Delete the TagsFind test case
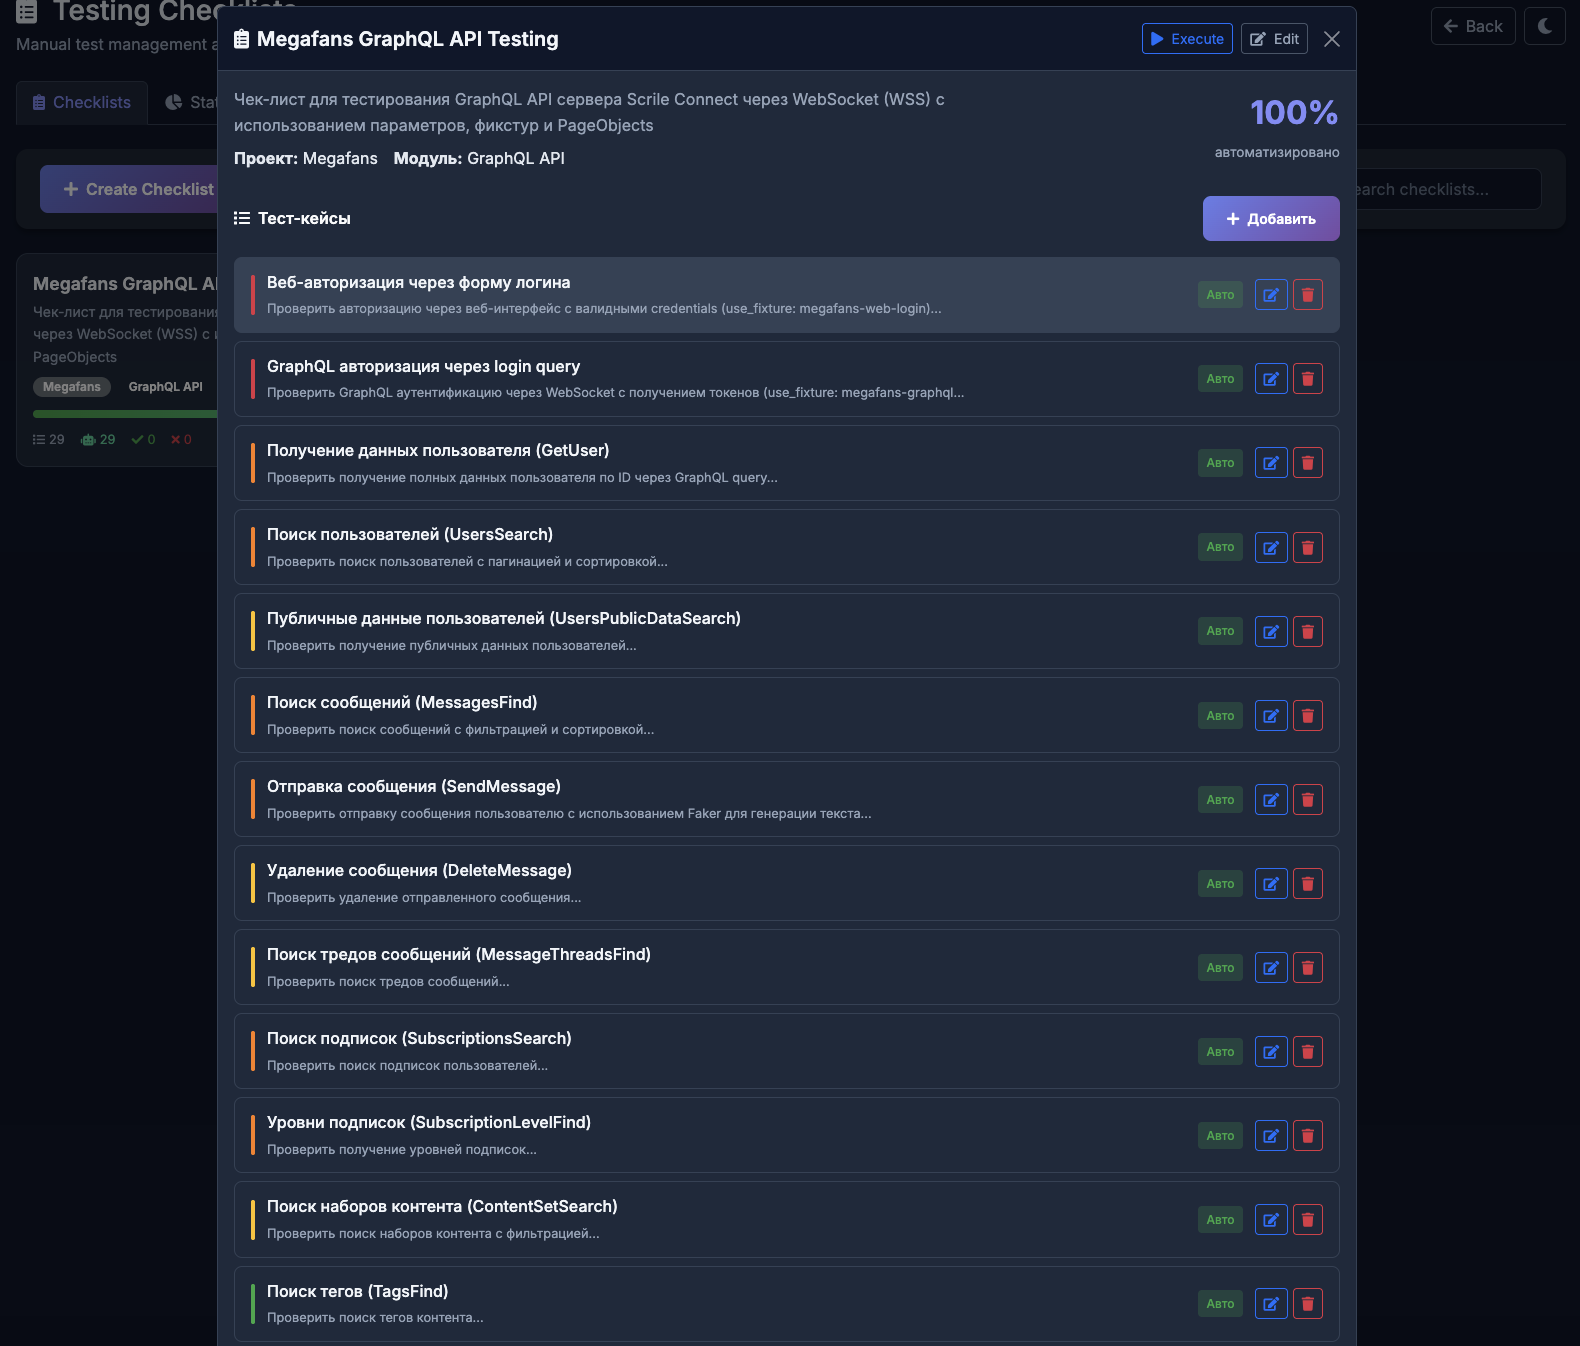1580x1346 pixels. coord(1308,1303)
